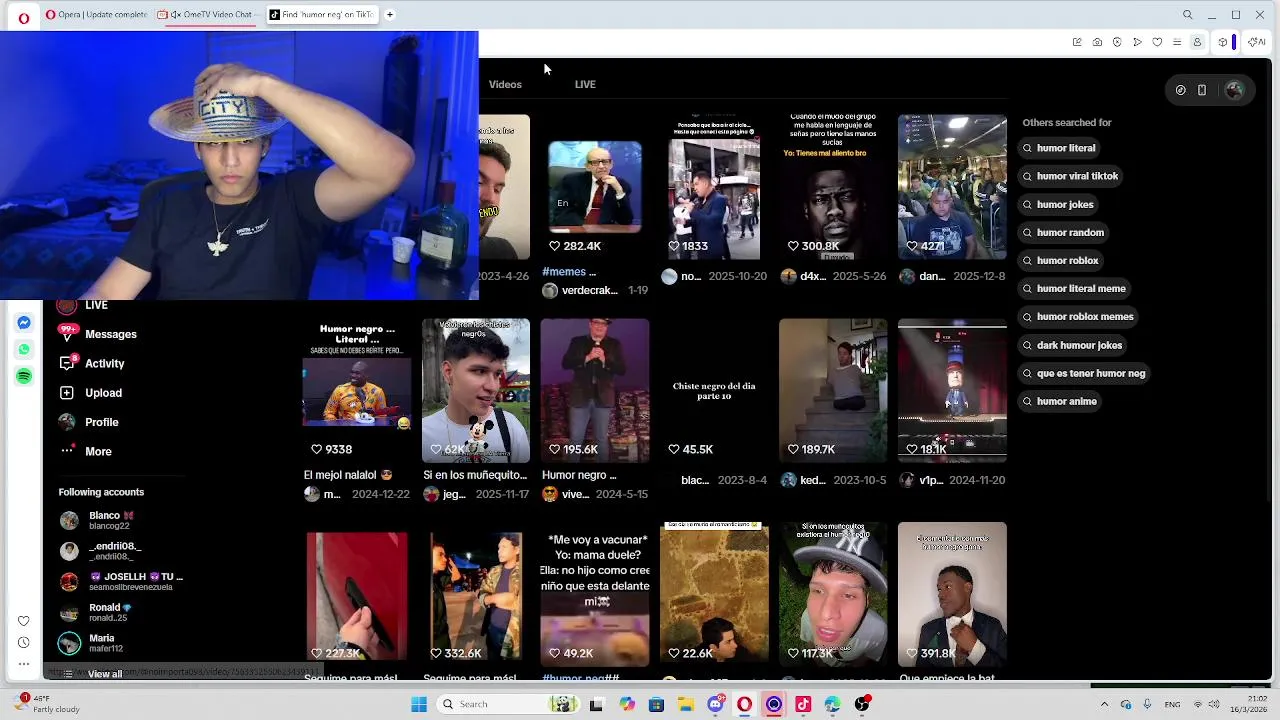Switch to the LIVE search tab
This screenshot has width=1280, height=720.
tap(585, 84)
